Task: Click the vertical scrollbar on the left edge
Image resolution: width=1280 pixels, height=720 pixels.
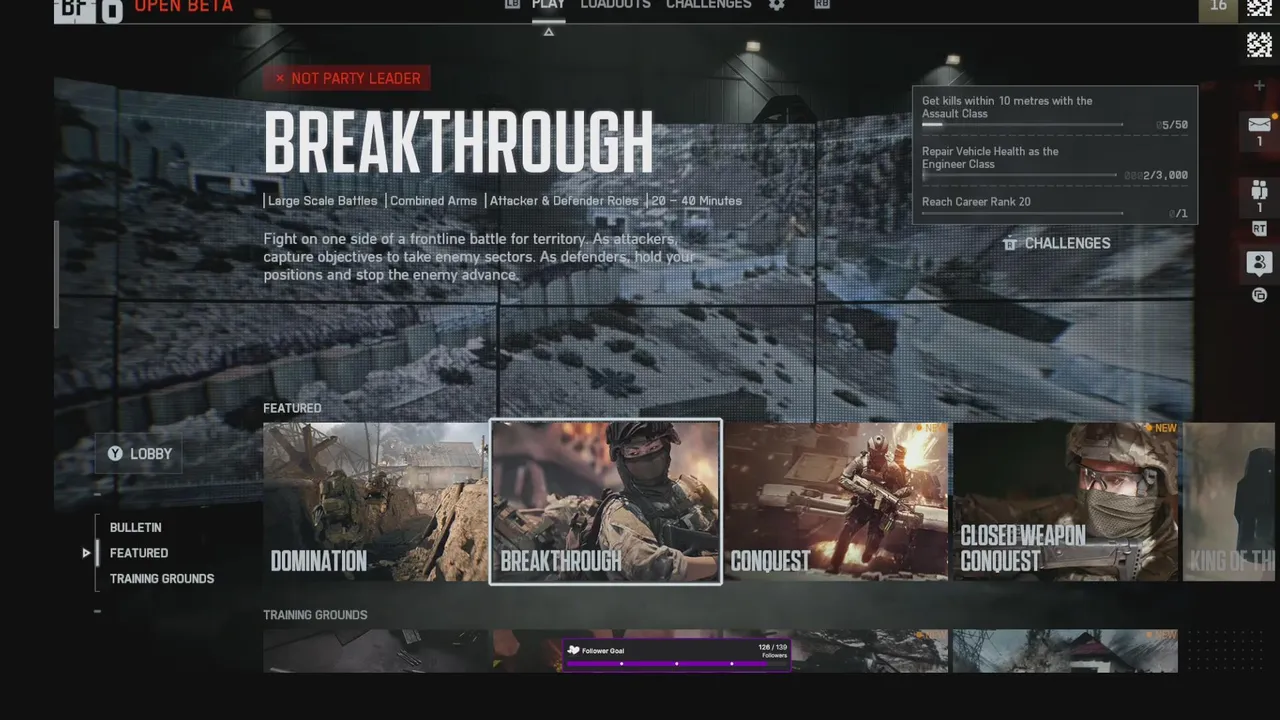Action: 56,275
